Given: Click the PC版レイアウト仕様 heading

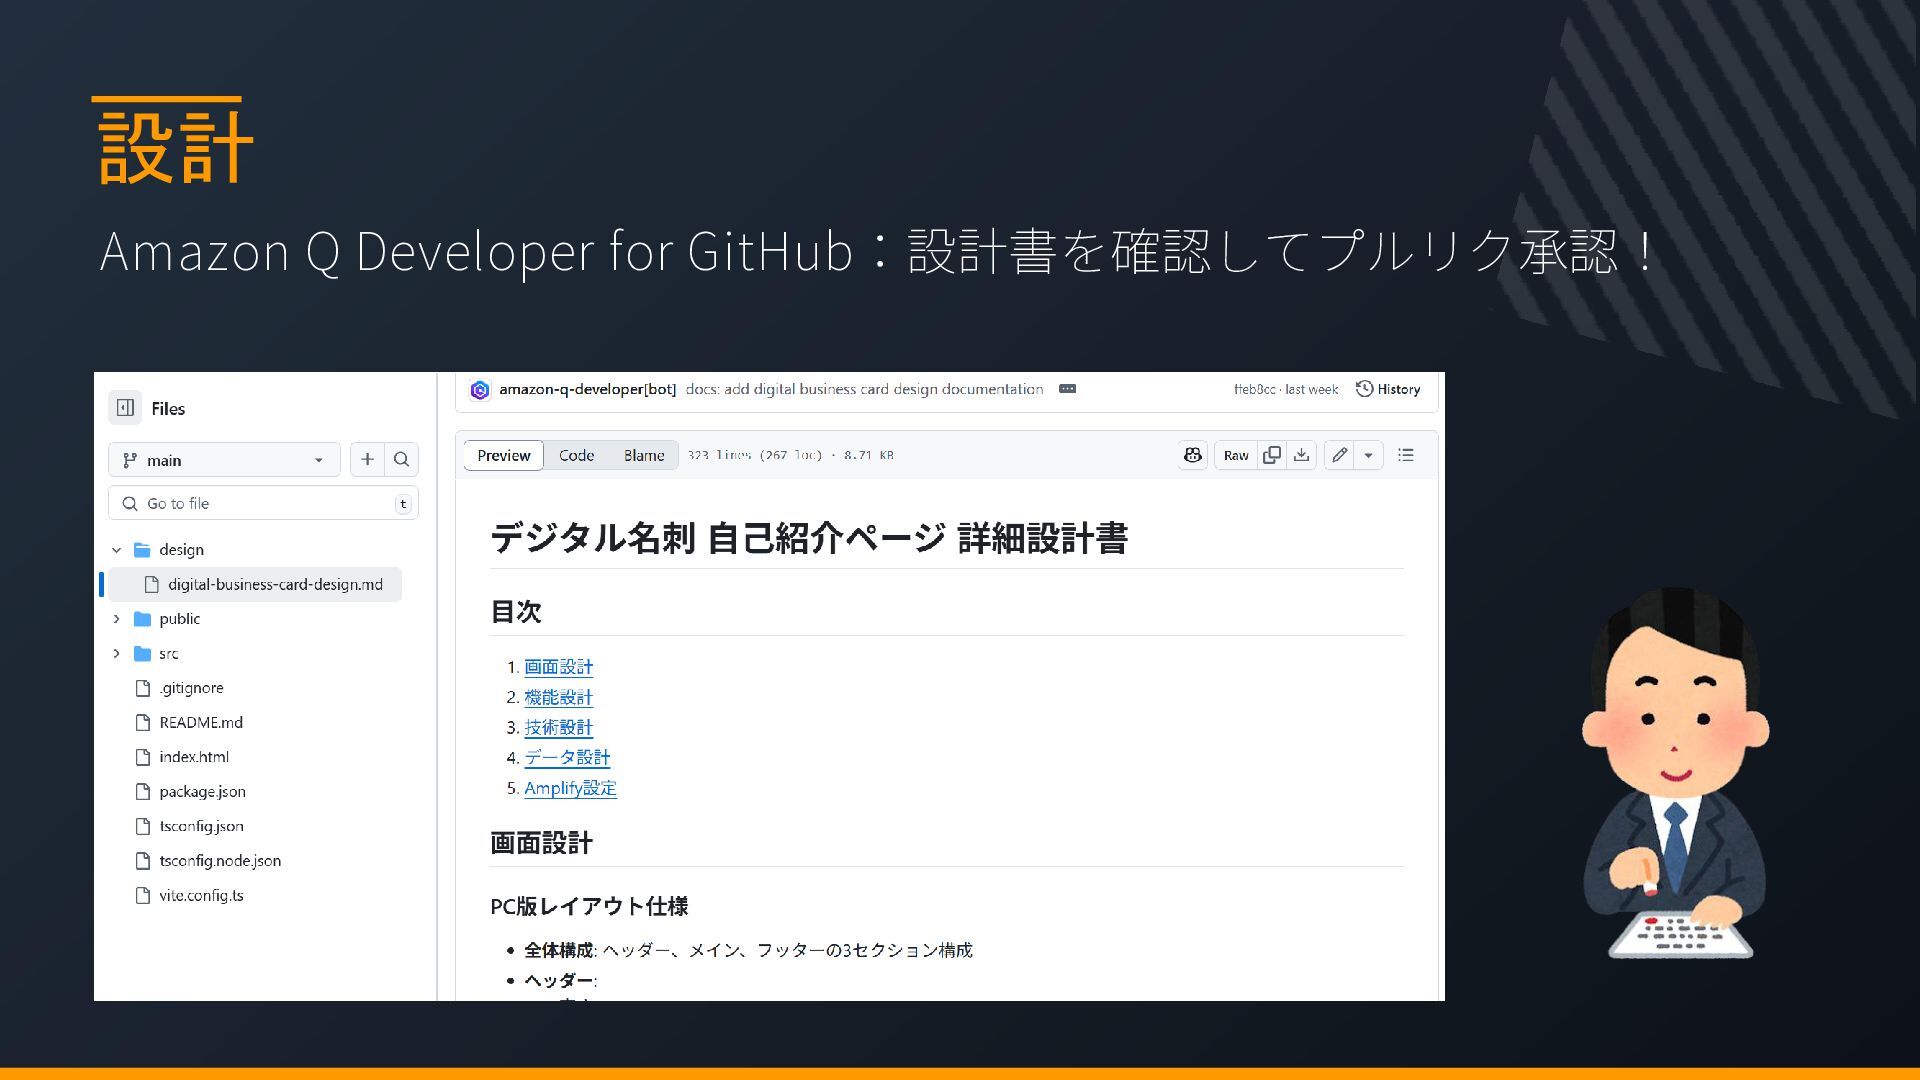Looking at the screenshot, I should tap(589, 906).
